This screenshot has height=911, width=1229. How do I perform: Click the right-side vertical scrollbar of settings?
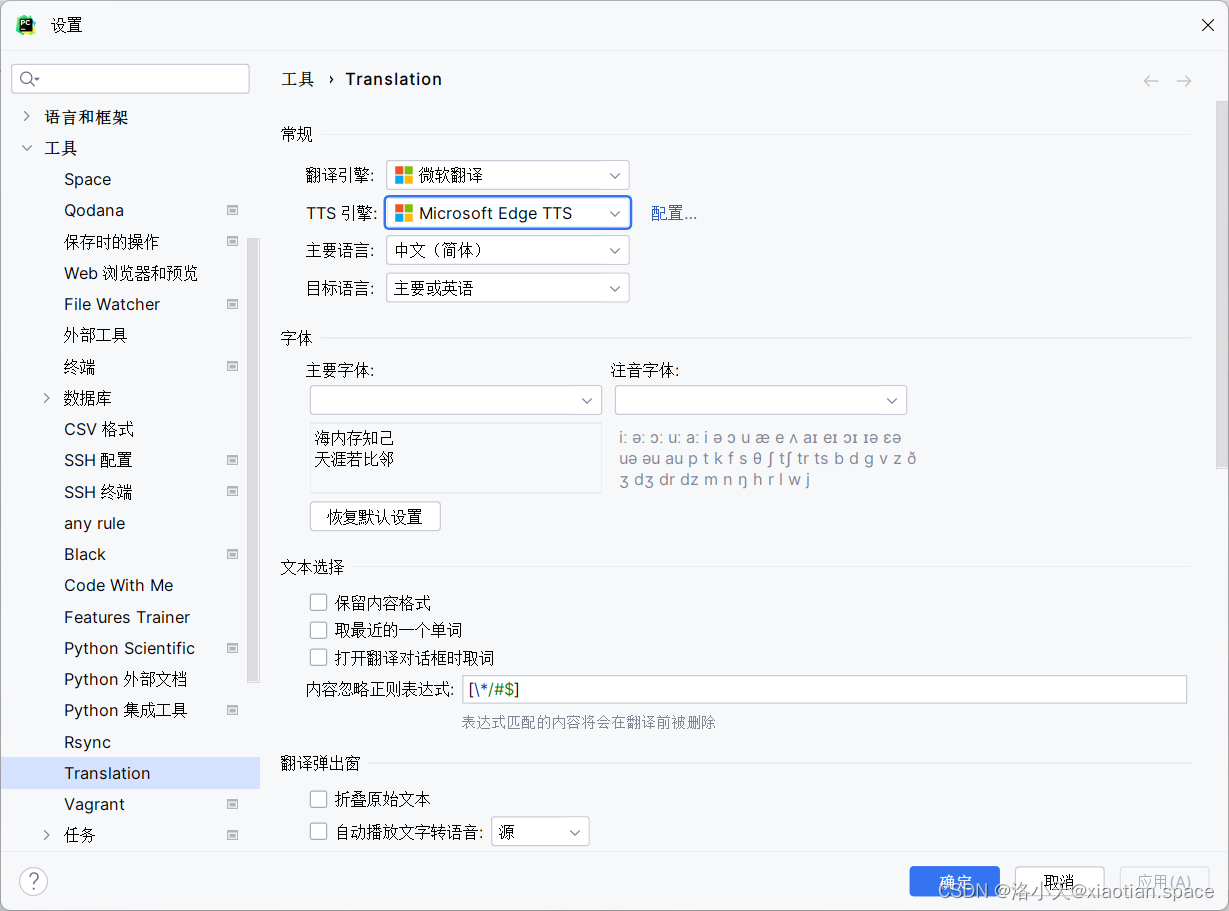coord(1221,285)
